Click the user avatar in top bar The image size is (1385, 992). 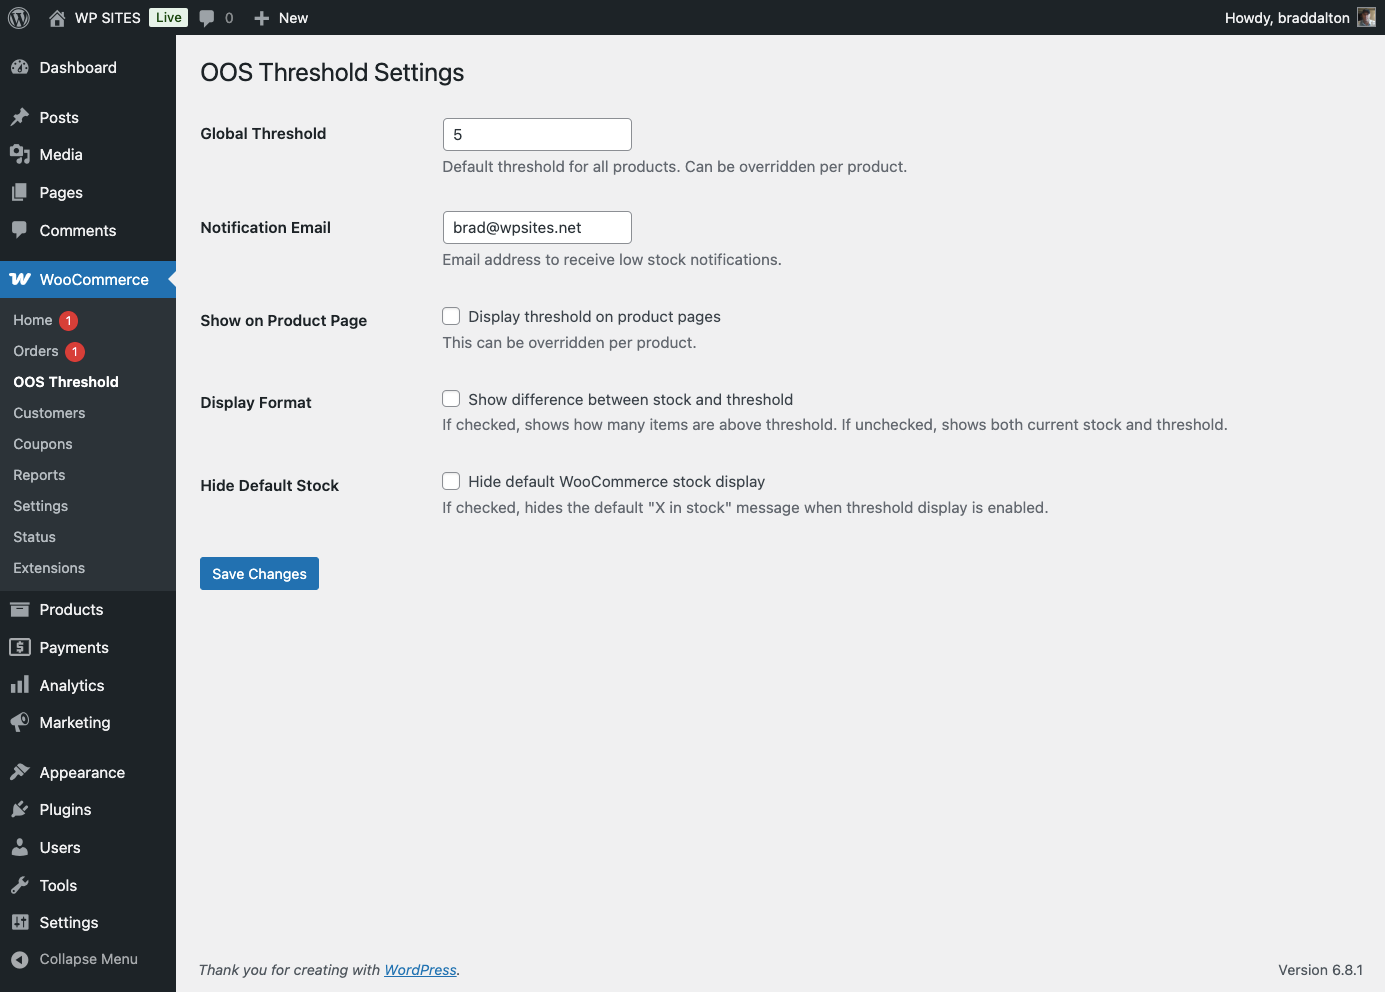[1366, 18]
